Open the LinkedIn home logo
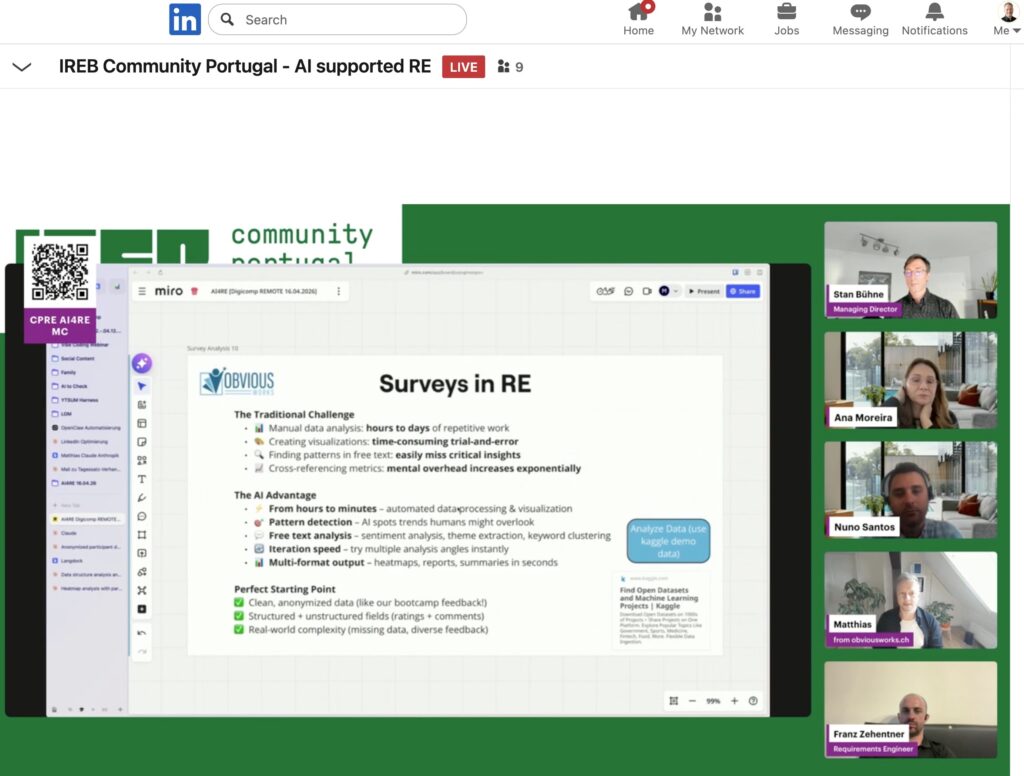1024x776 pixels. pyautogui.click(x=185, y=19)
